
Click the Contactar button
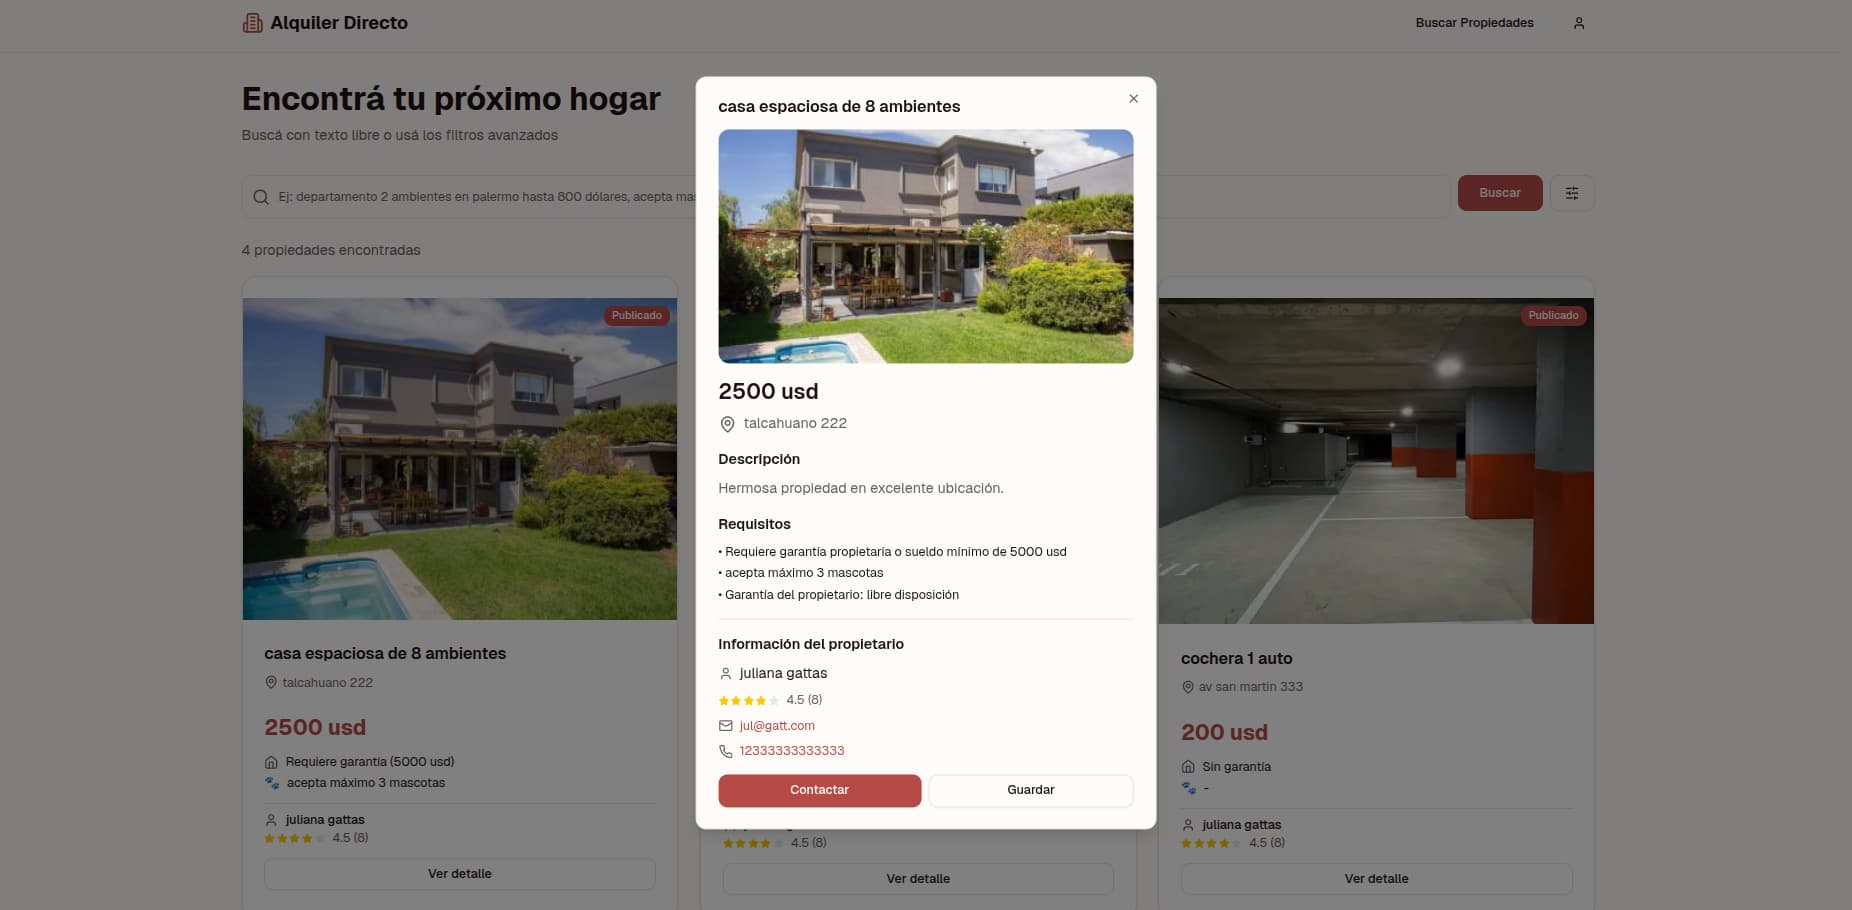819,790
